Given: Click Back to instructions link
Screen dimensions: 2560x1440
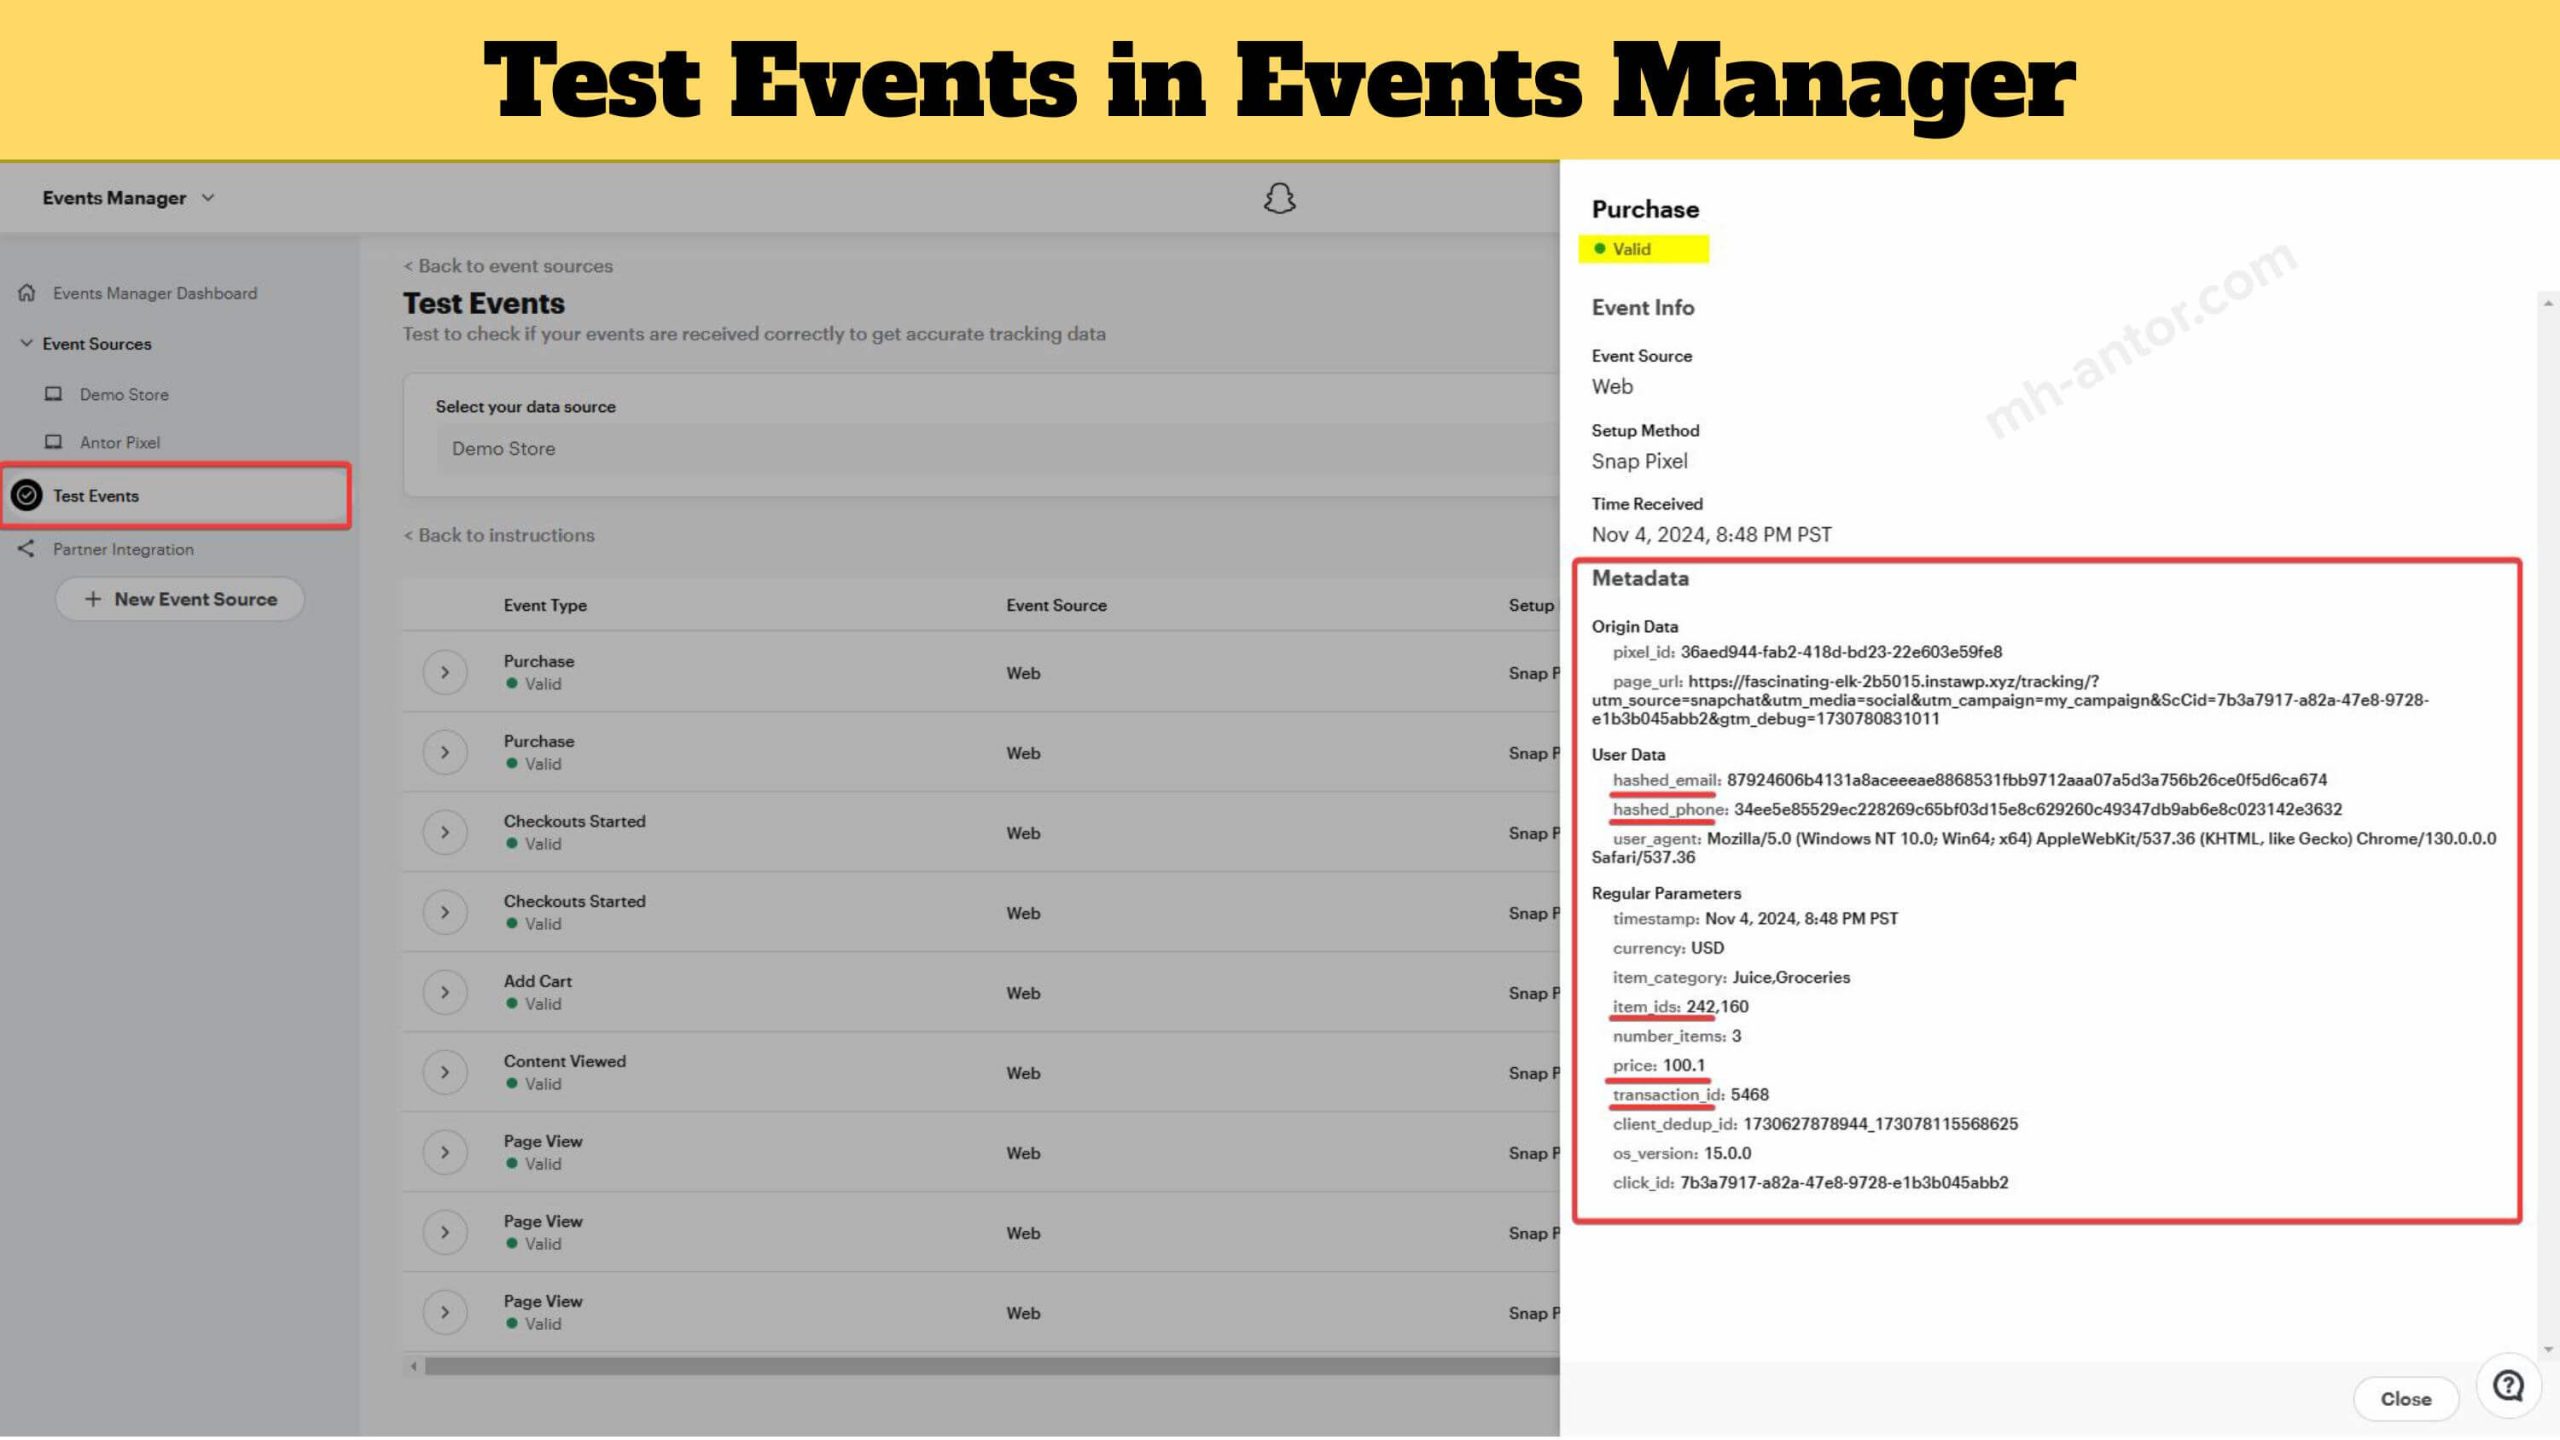Looking at the screenshot, I should pos(499,535).
